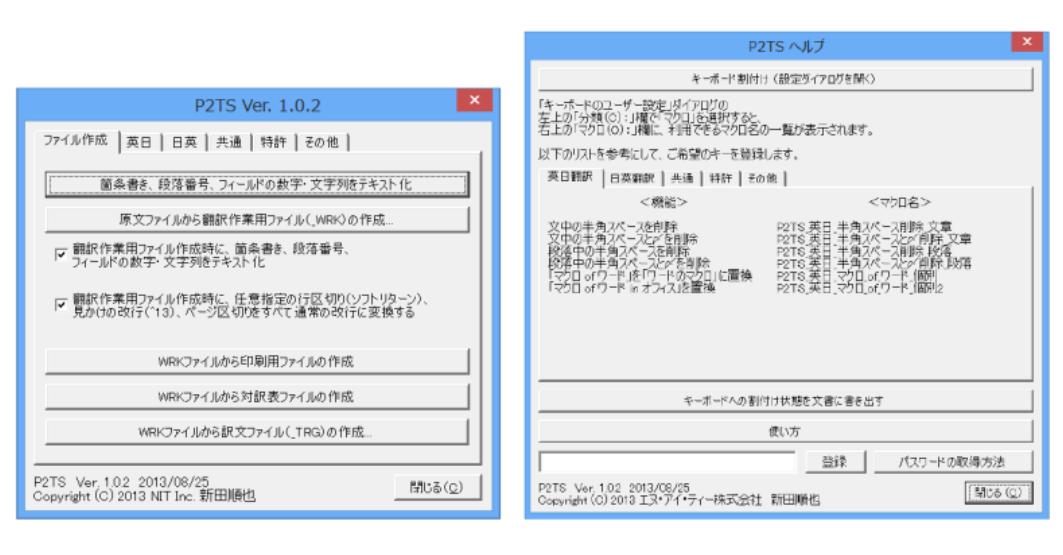Open the 日英 tab in main window
Screen dimensions: 1063x555
[183, 142]
